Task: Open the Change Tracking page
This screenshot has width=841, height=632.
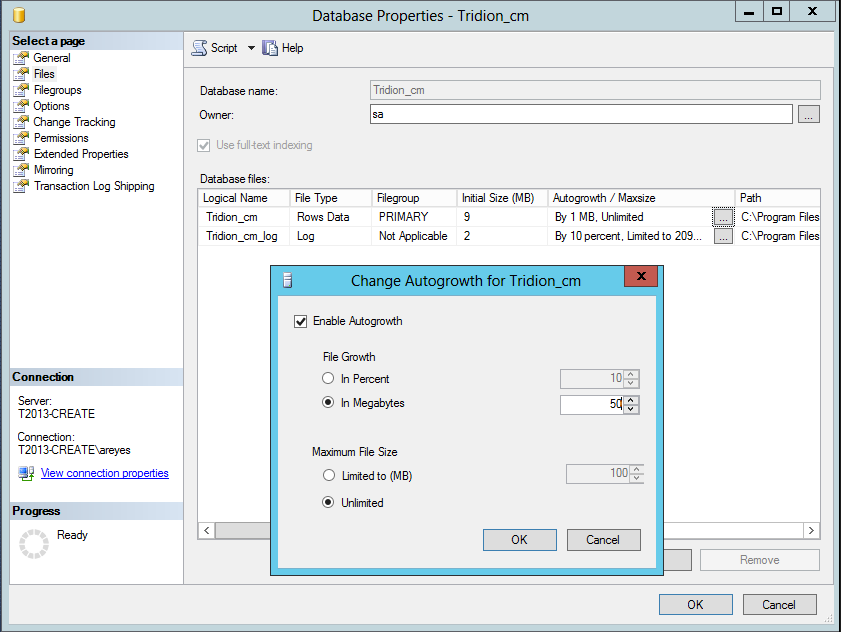Action: click(74, 122)
